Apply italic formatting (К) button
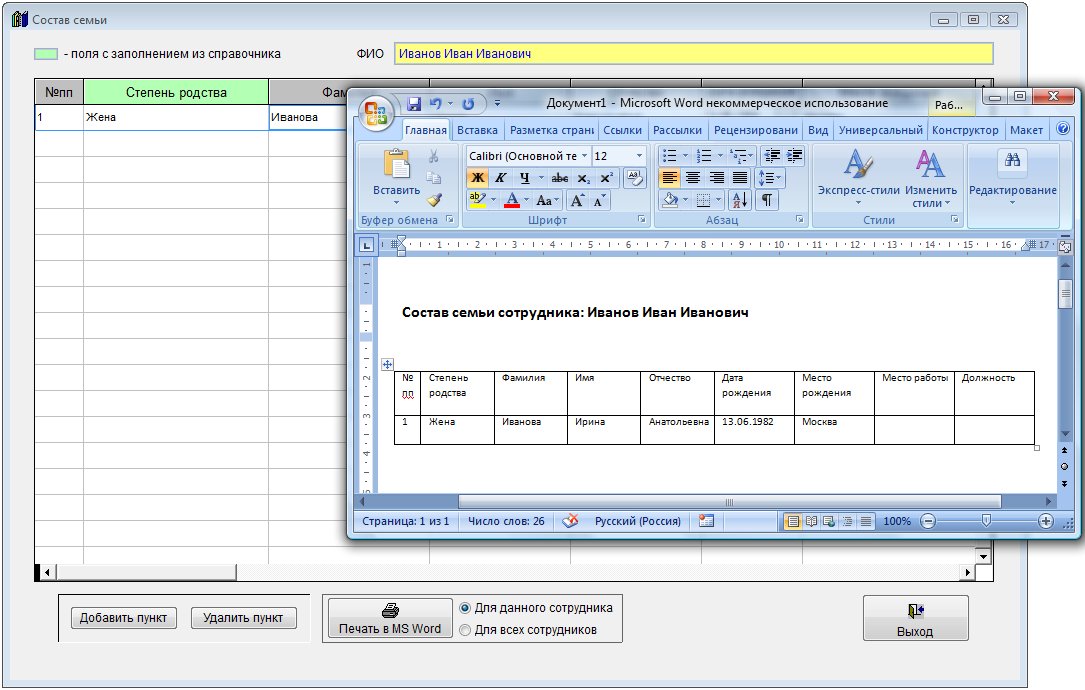Image resolution: width=1085 pixels, height=690 pixels. click(501, 178)
